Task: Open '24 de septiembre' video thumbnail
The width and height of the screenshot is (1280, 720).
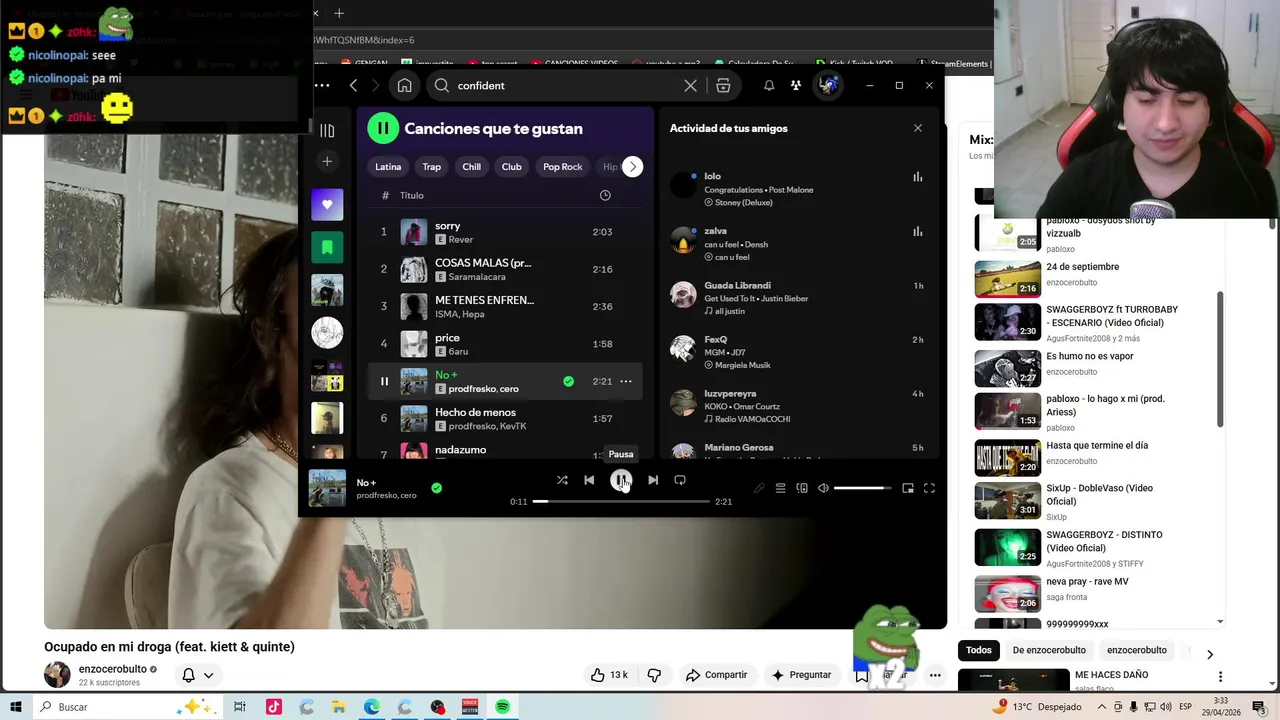Action: (x=1008, y=279)
